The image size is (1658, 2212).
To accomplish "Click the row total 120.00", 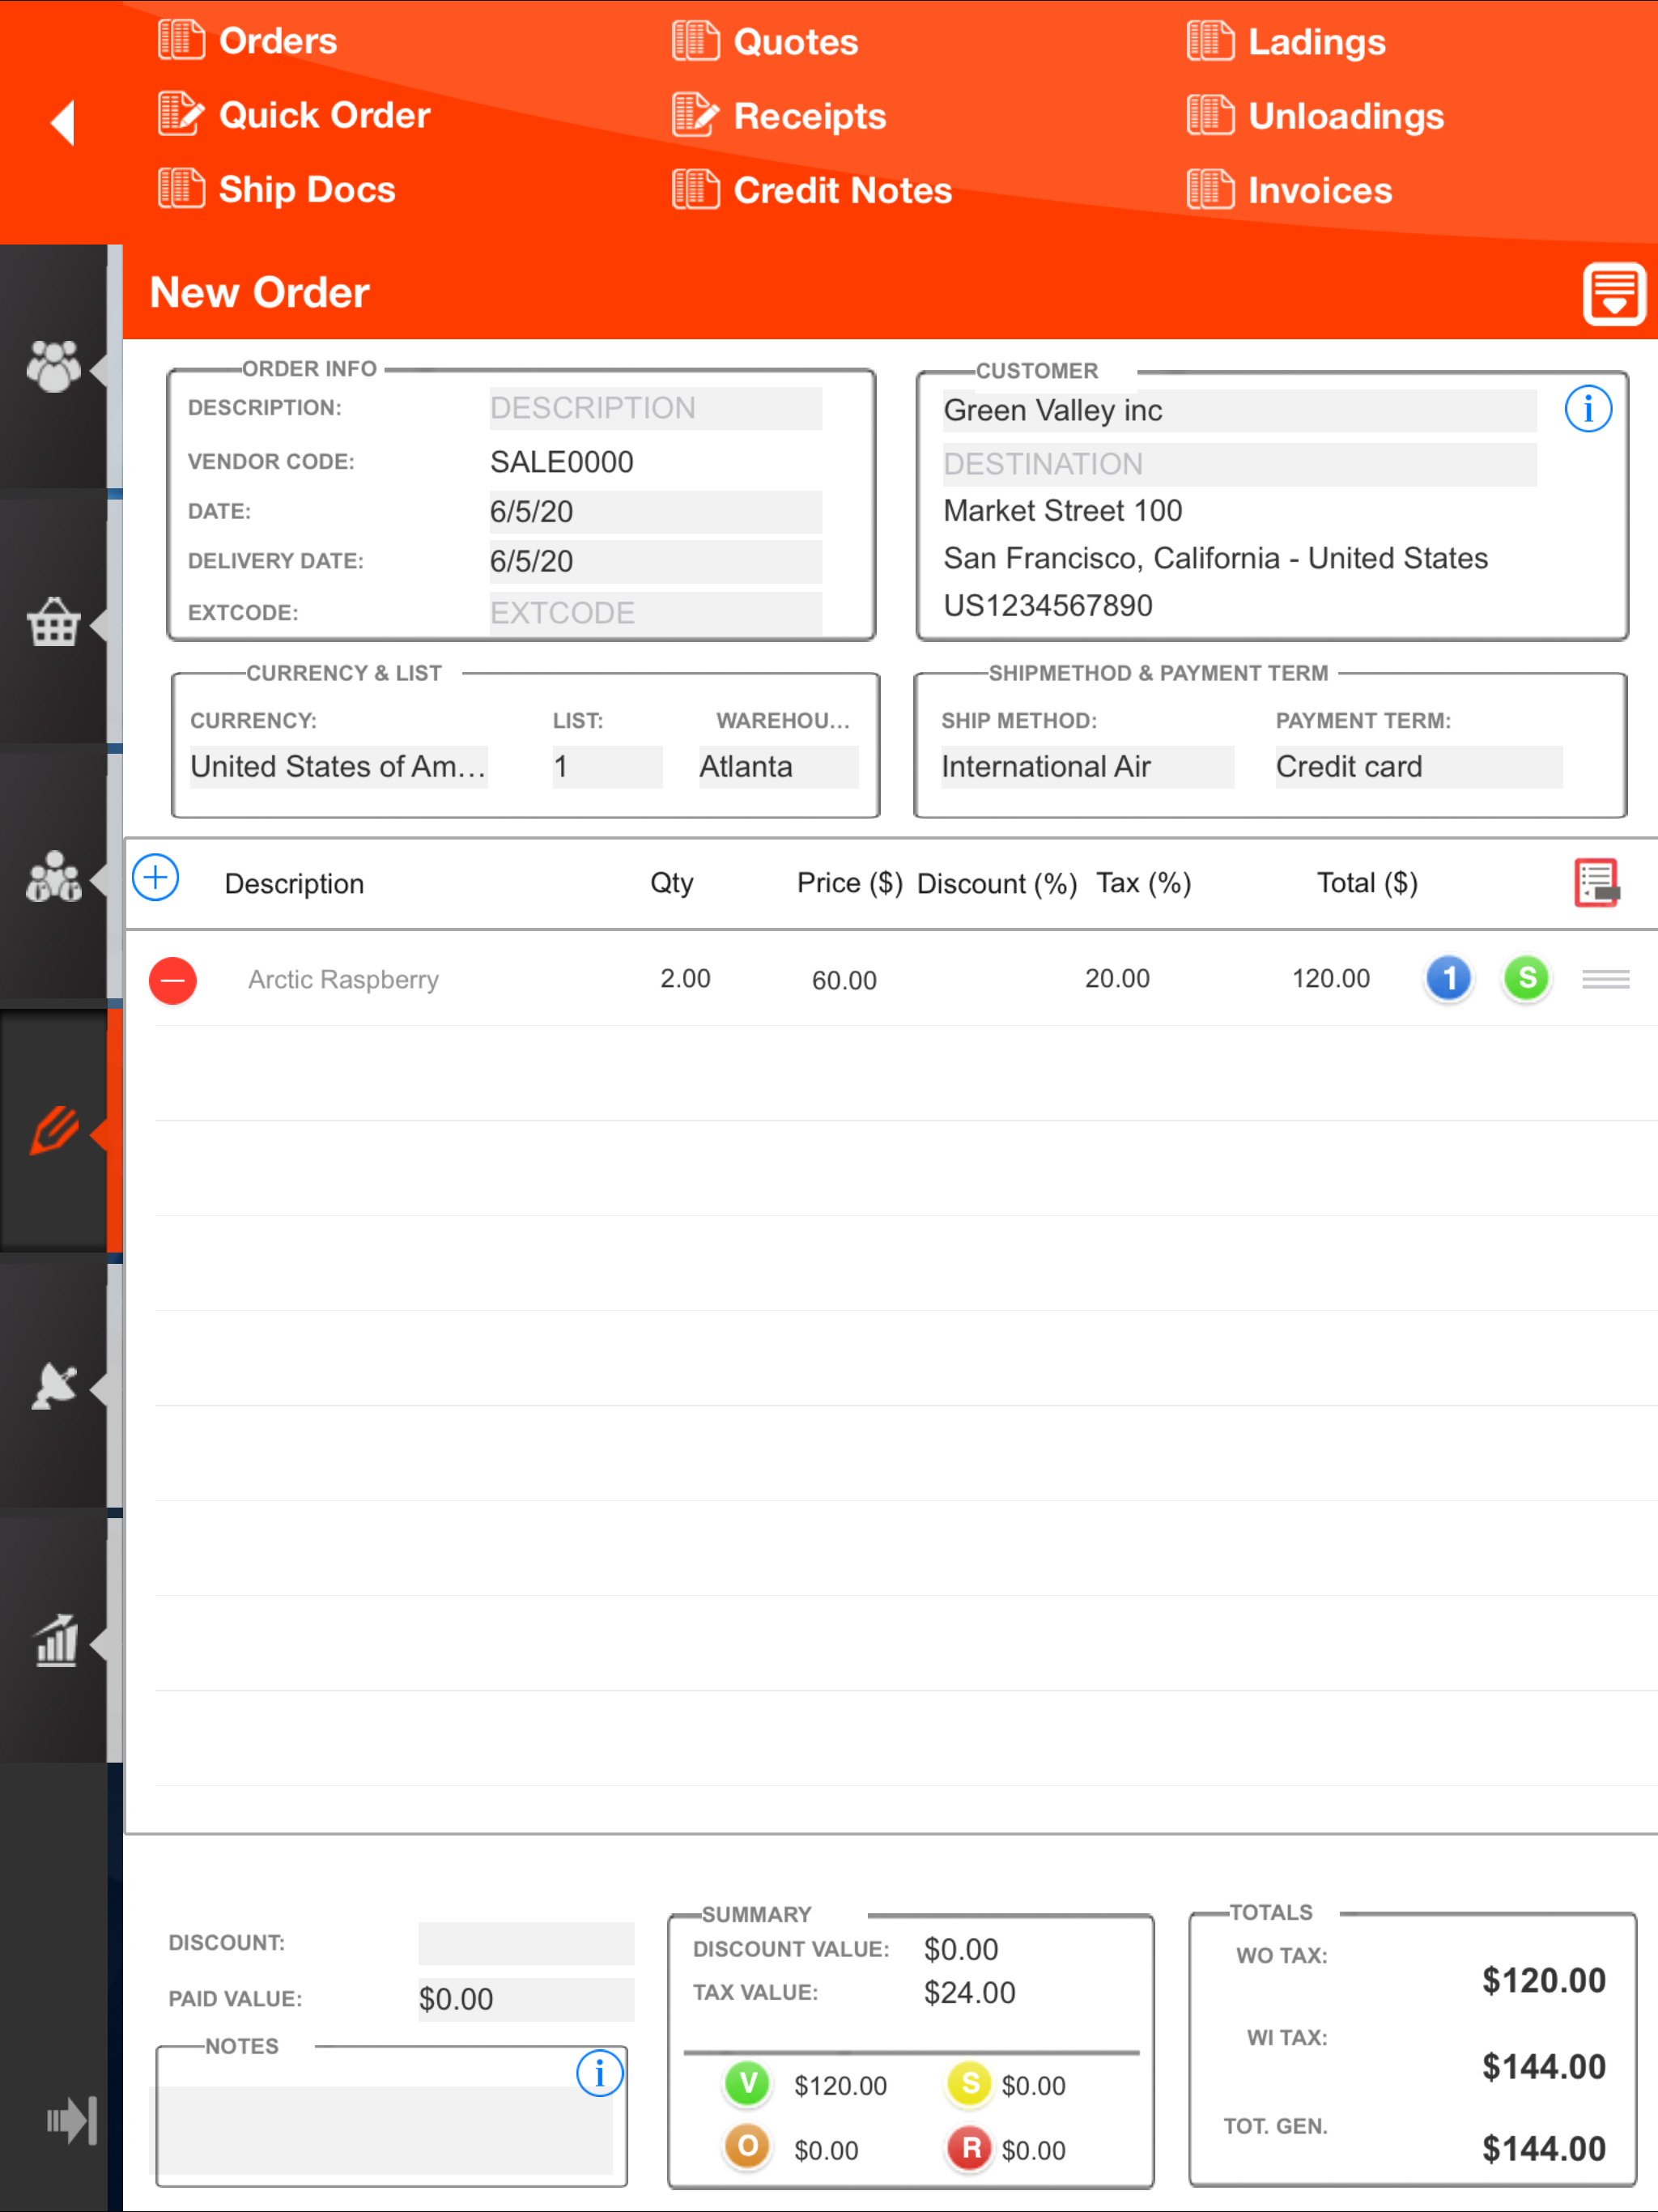I will coord(1331,979).
